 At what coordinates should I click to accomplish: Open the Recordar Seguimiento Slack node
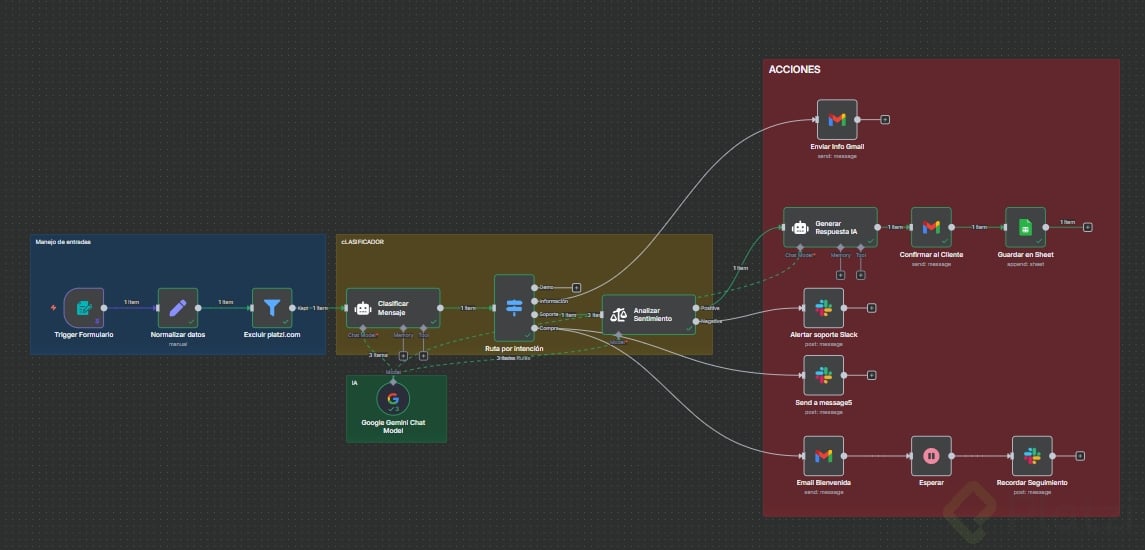pyautogui.click(x=1032, y=456)
